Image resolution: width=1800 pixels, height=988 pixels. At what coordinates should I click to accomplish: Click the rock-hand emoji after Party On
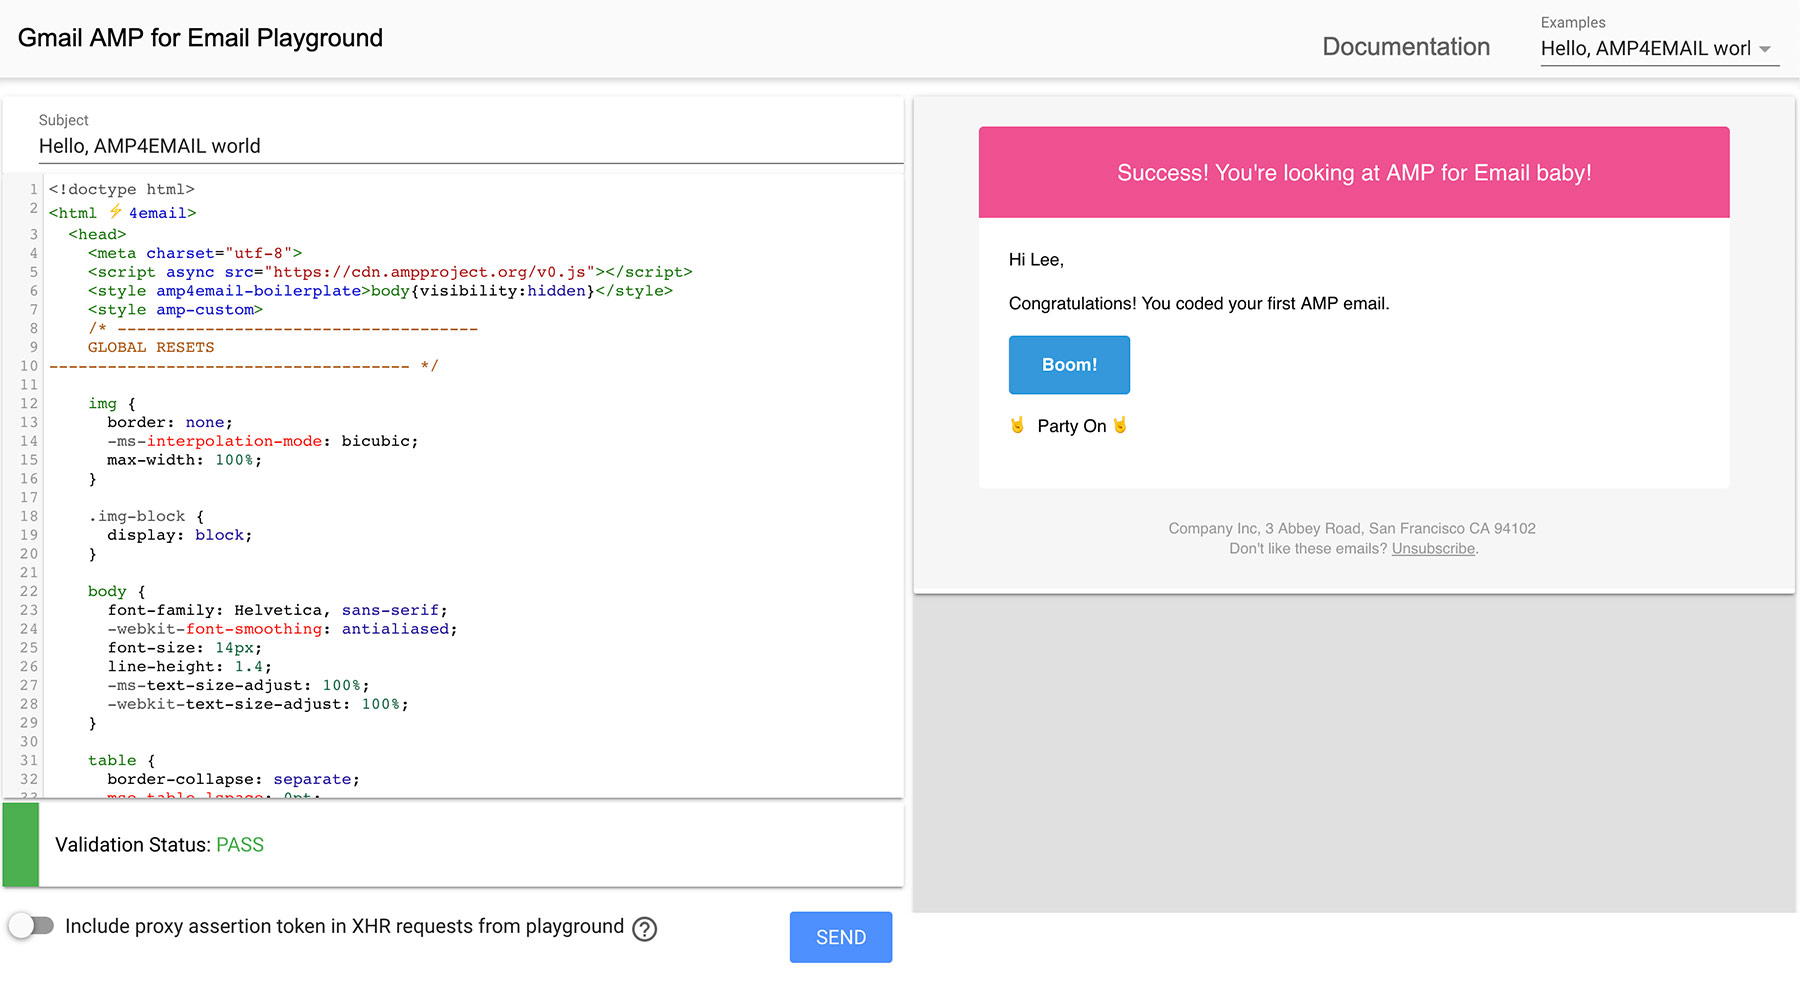coord(1120,425)
